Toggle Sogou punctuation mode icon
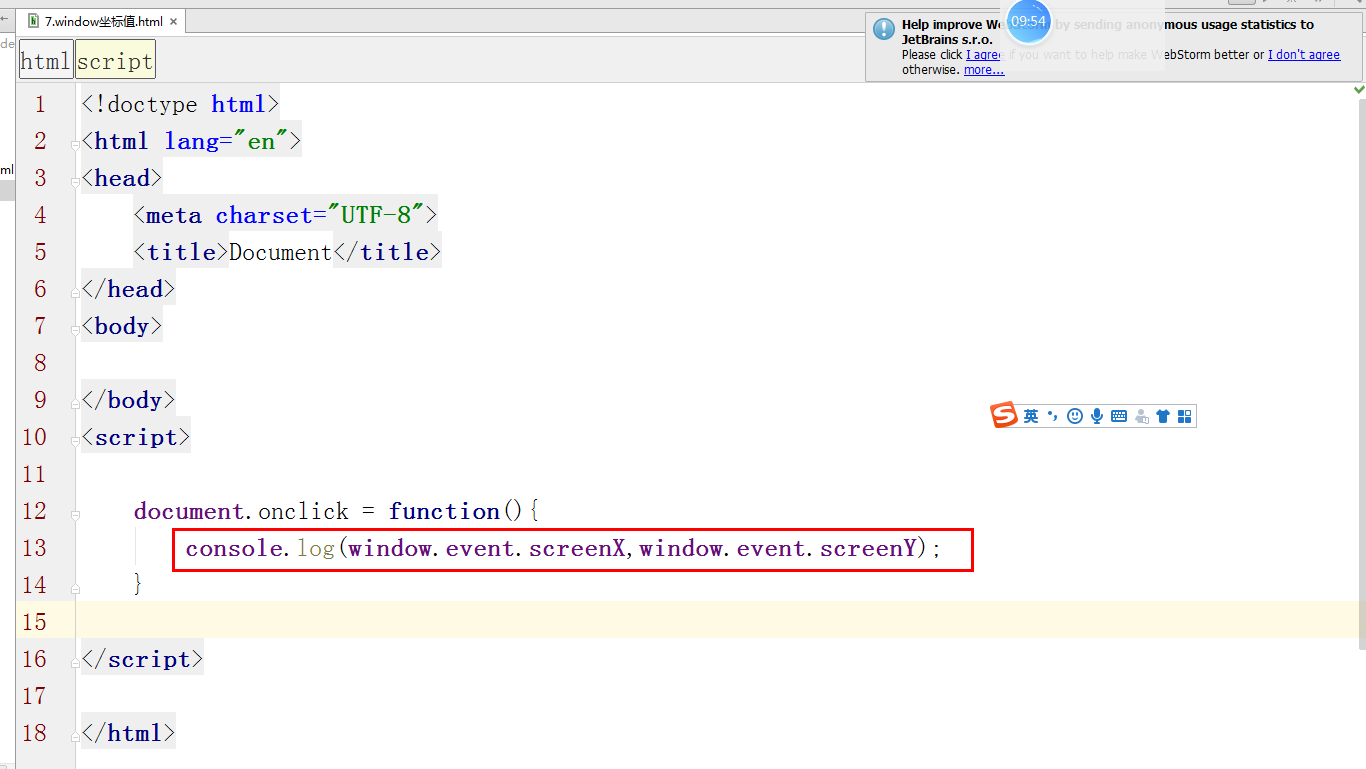 [1052, 415]
